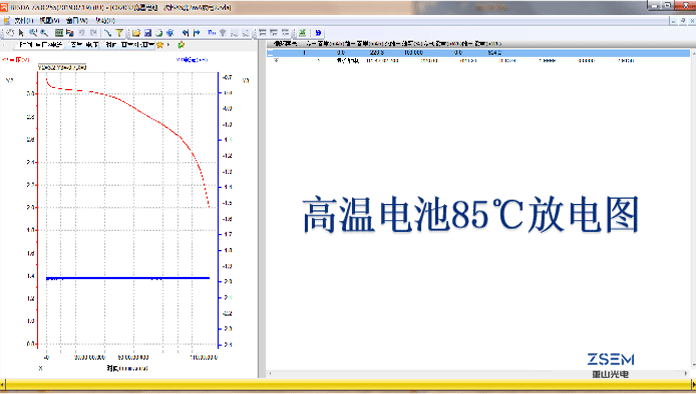Click the diagonal line drawing tool icon

[x=107, y=33]
